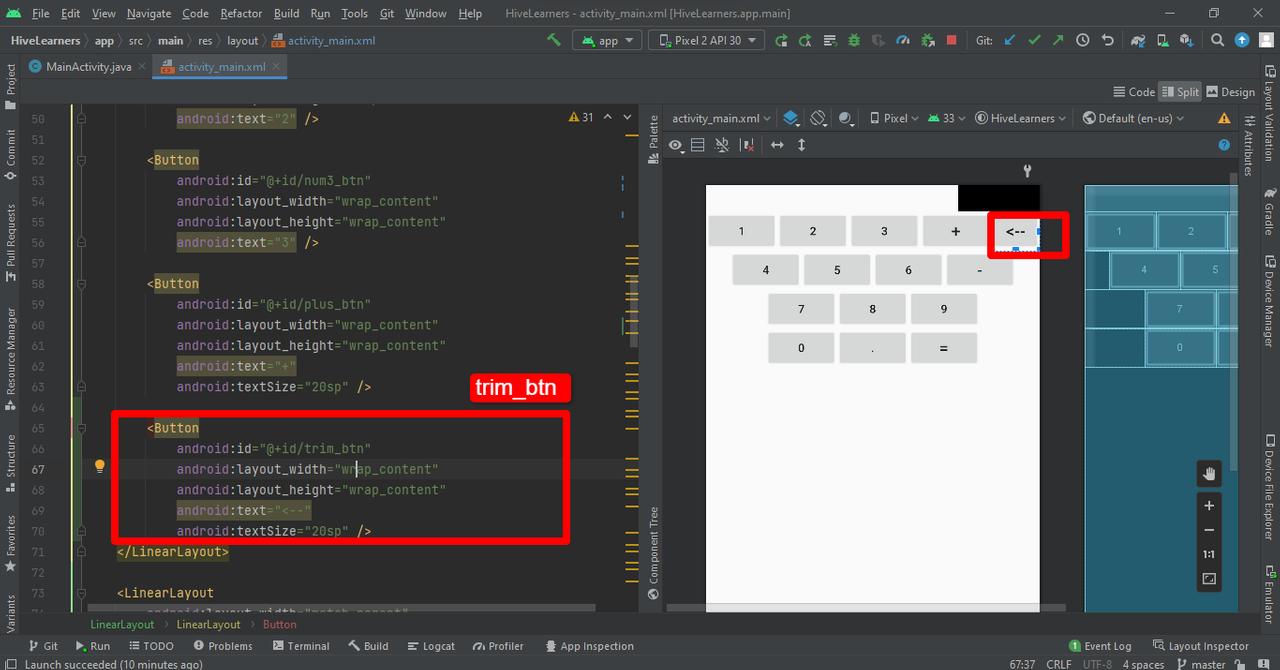
Task: Open the Profiler tool window
Action: [x=498, y=646]
